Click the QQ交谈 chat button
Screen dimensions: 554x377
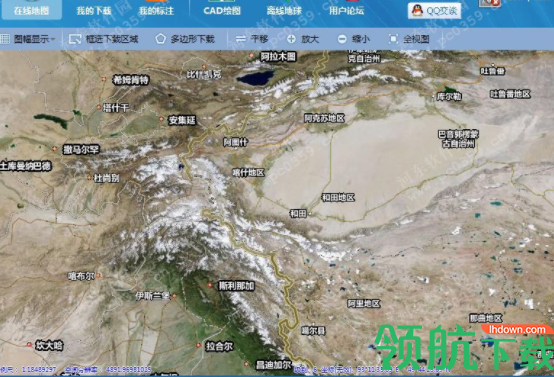[434, 11]
